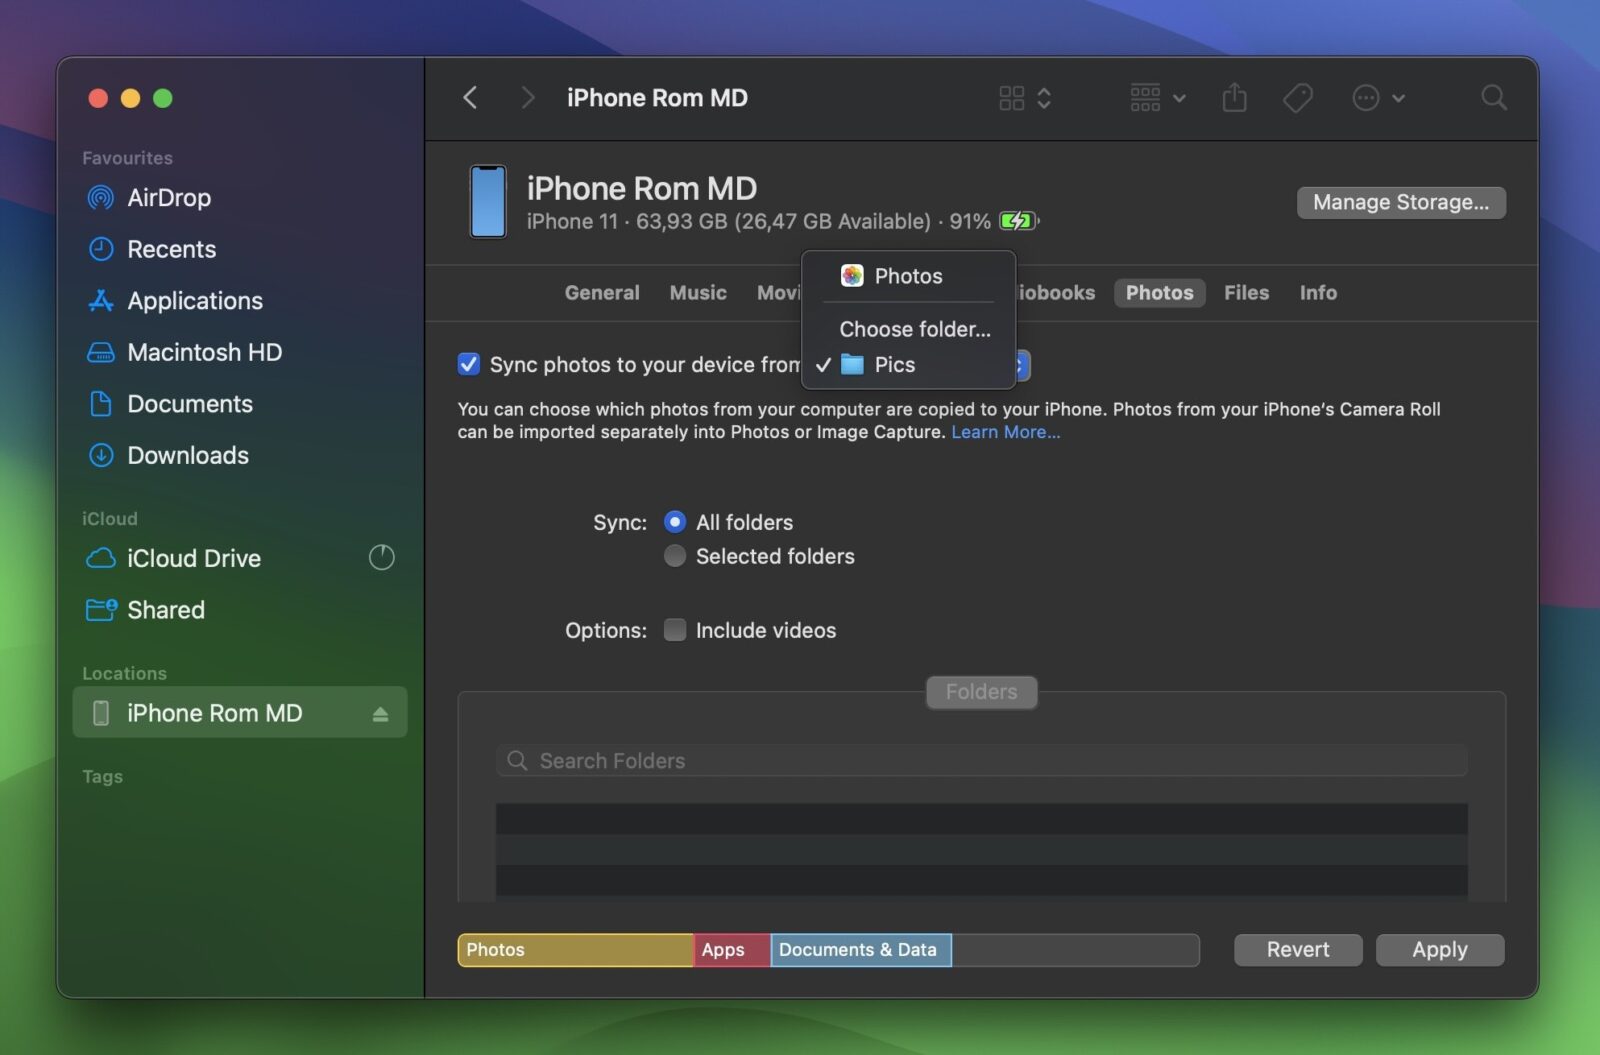This screenshot has height=1055, width=1600.
Task: Select Choose folder… menu entry
Action: click(914, 329)
